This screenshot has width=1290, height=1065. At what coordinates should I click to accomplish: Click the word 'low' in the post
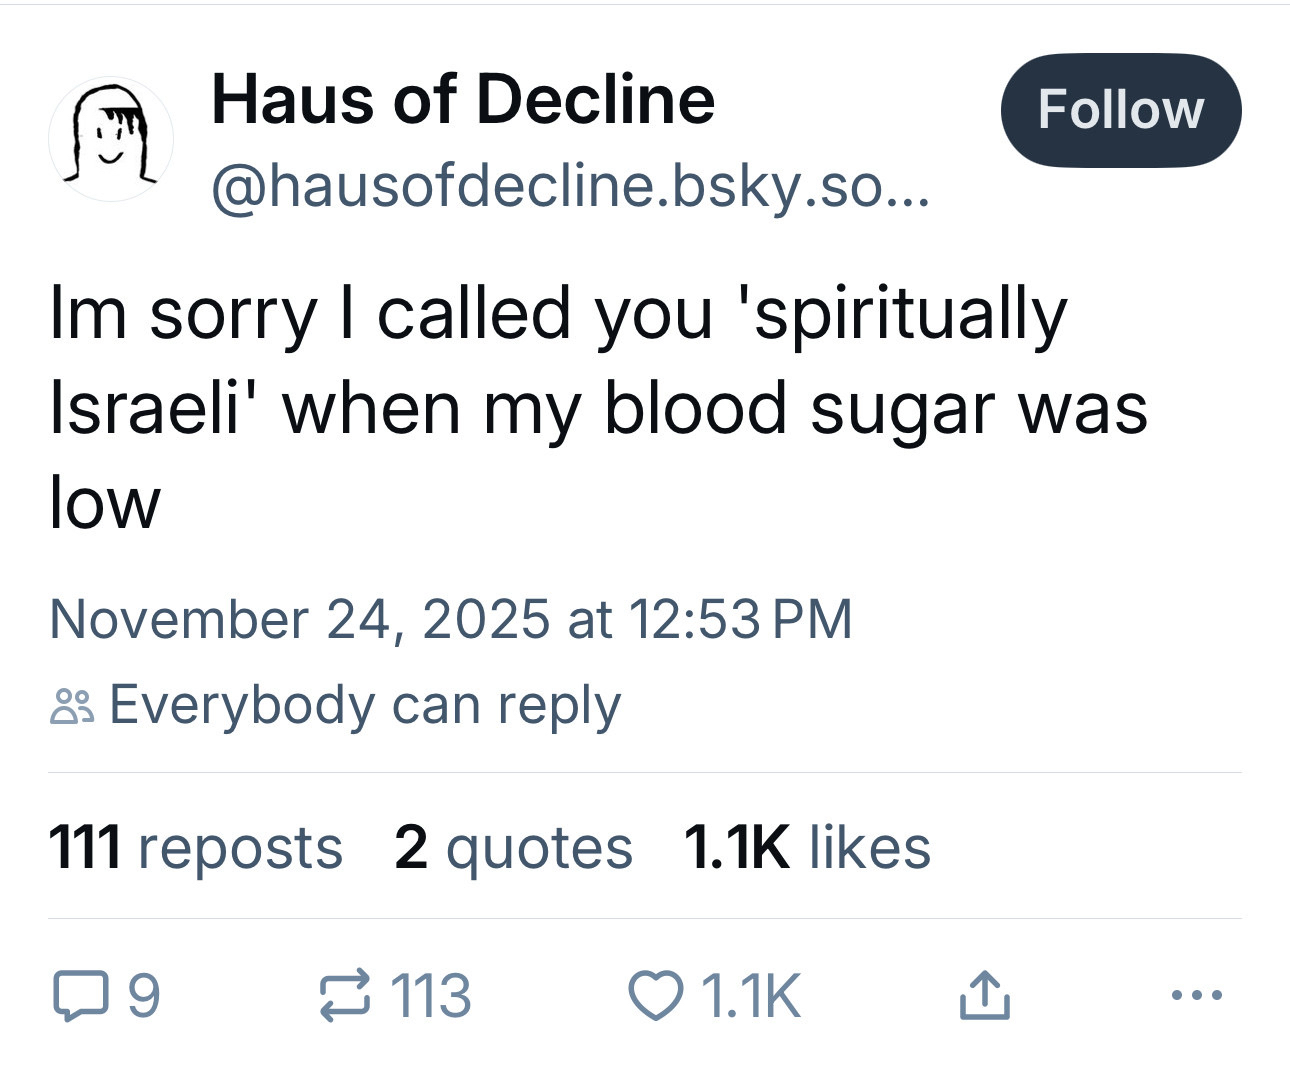(x=105, y=503)
